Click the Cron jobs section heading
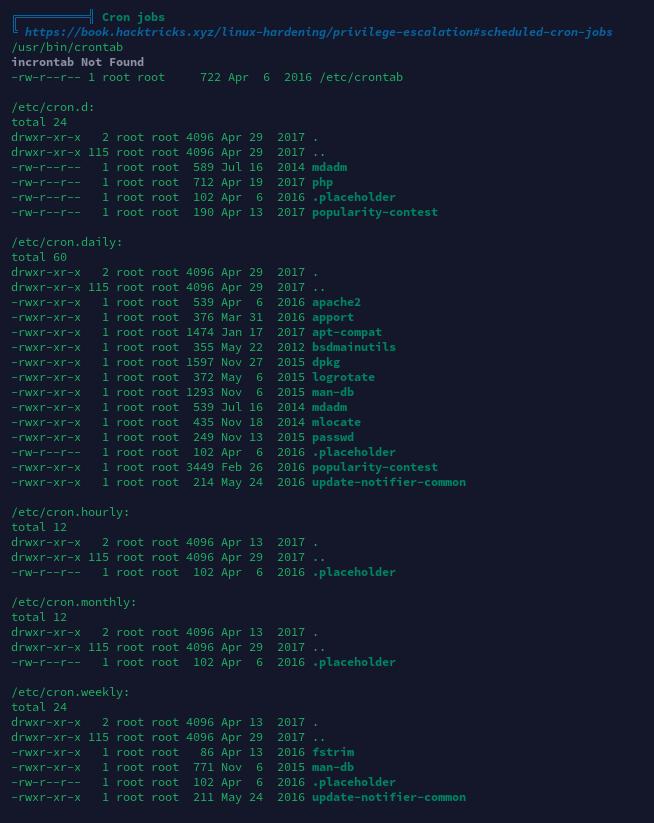This screenshot has height=823, width=654. [133, 17]
